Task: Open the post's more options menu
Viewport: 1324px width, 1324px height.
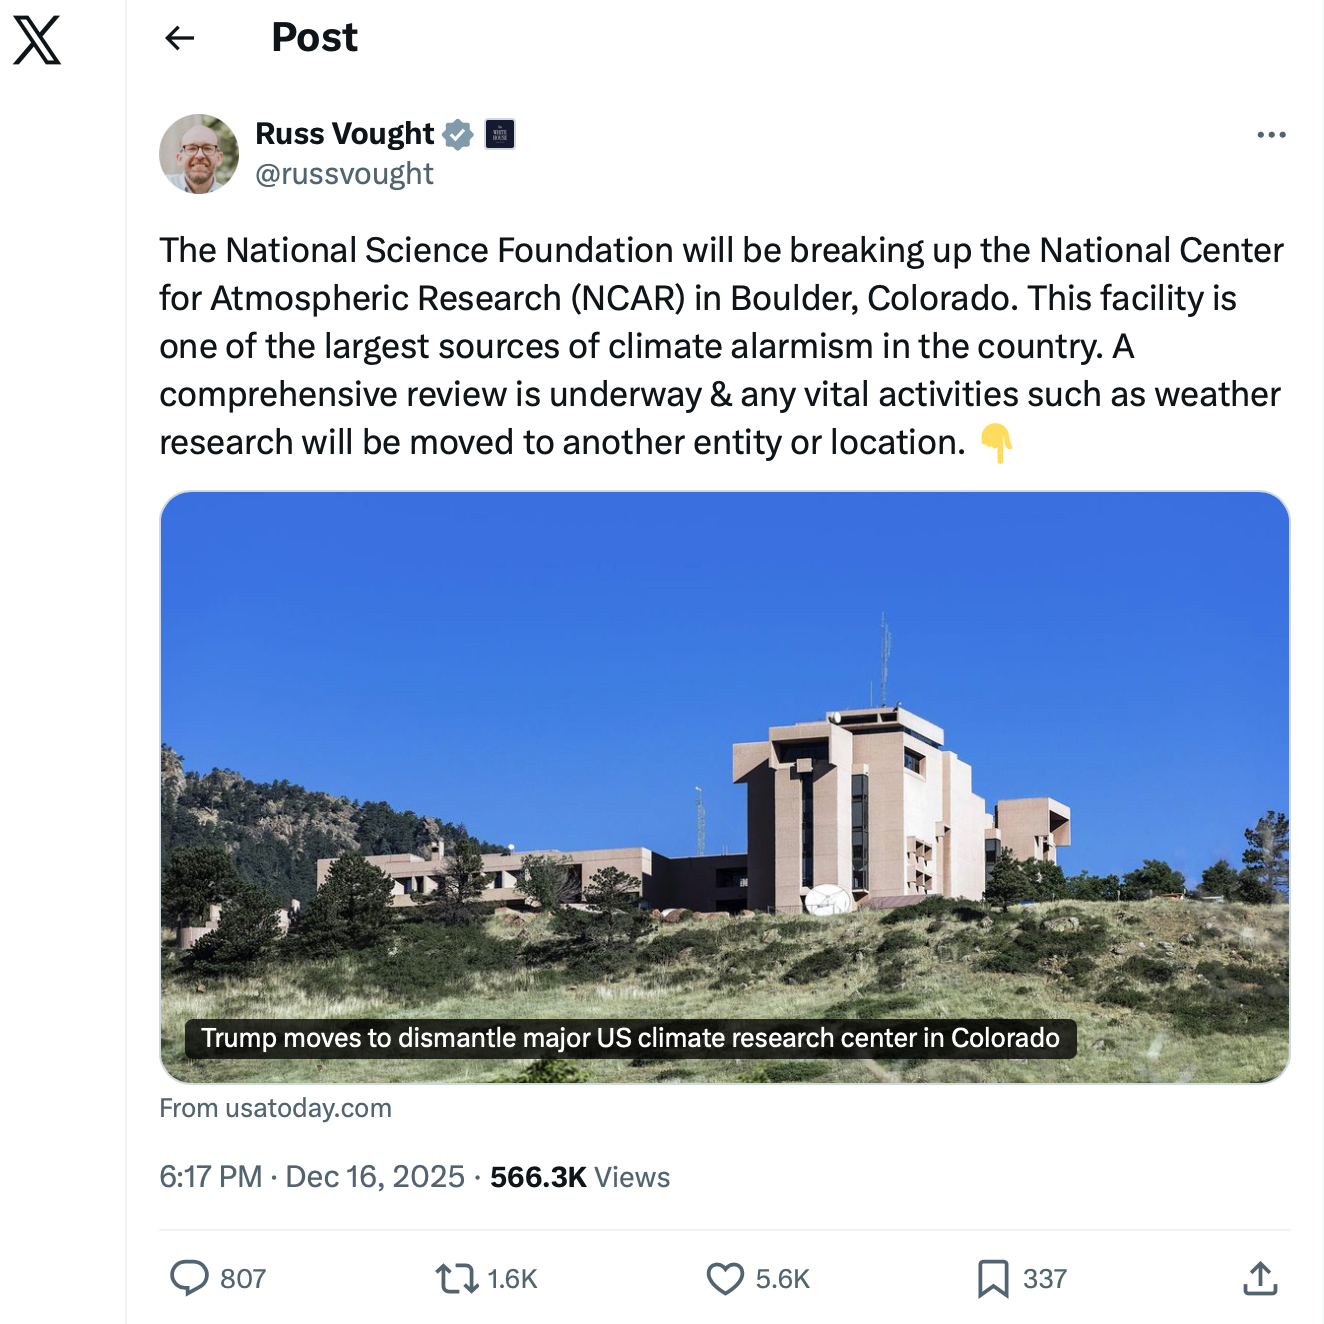Action: point(1271,135)
